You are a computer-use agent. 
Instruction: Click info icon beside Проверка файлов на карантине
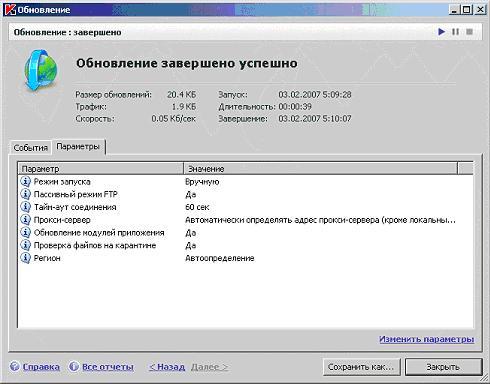tap(25, 245)
